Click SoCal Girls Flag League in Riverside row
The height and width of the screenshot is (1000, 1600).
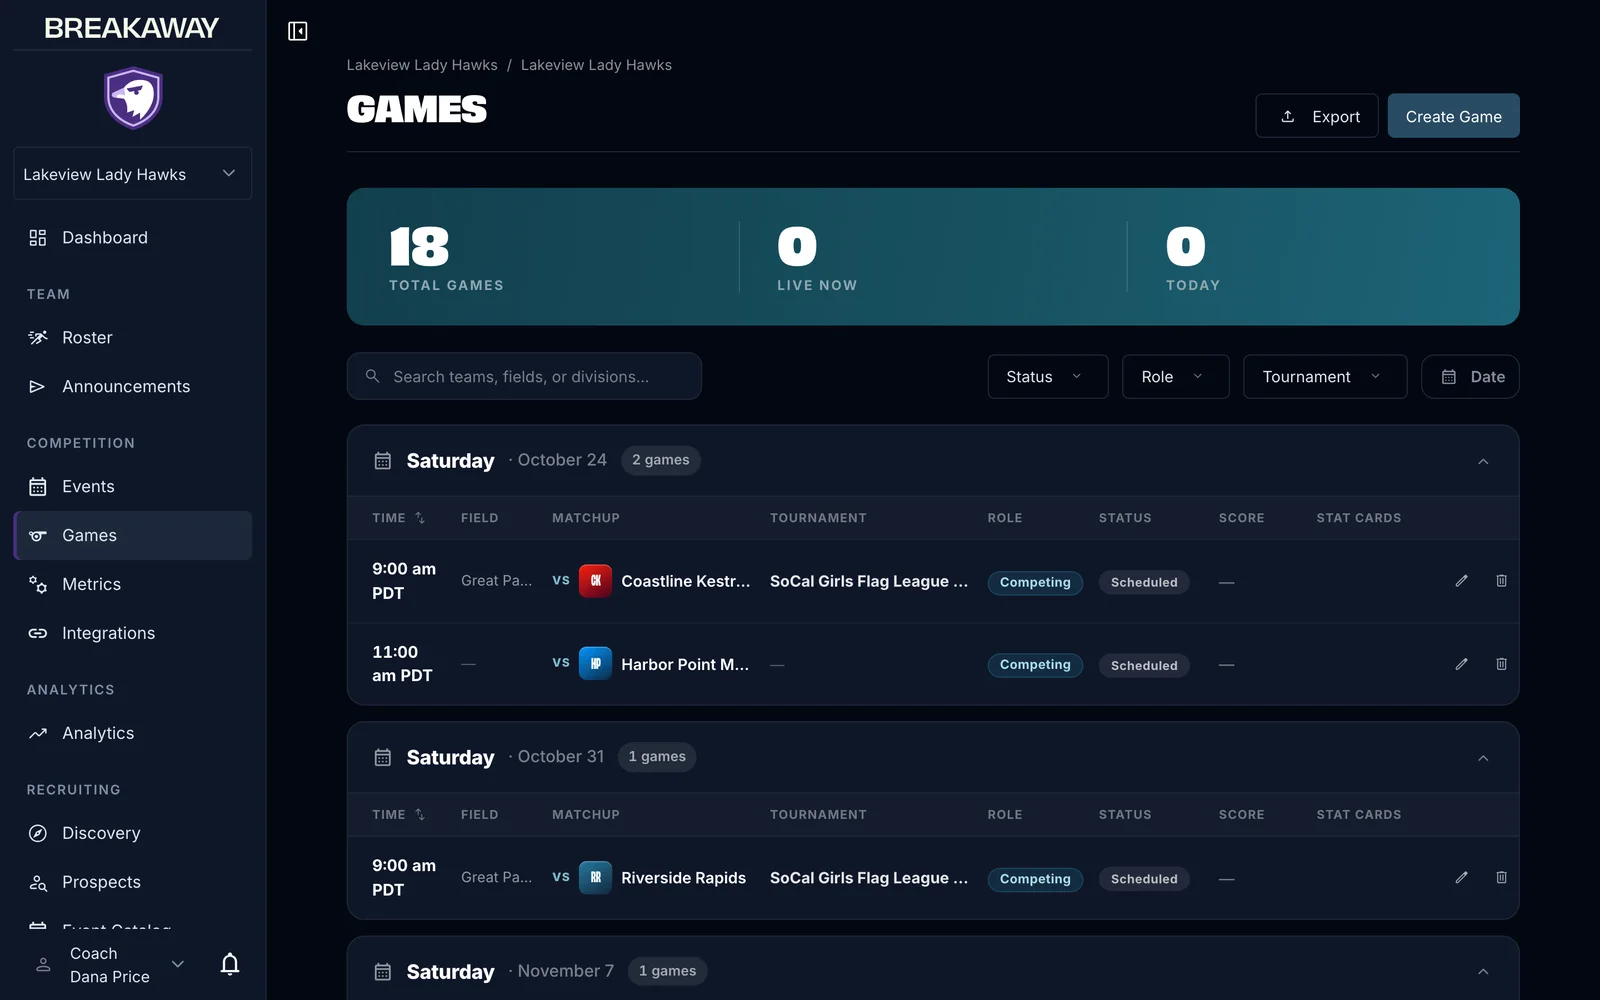pos(869,878)
